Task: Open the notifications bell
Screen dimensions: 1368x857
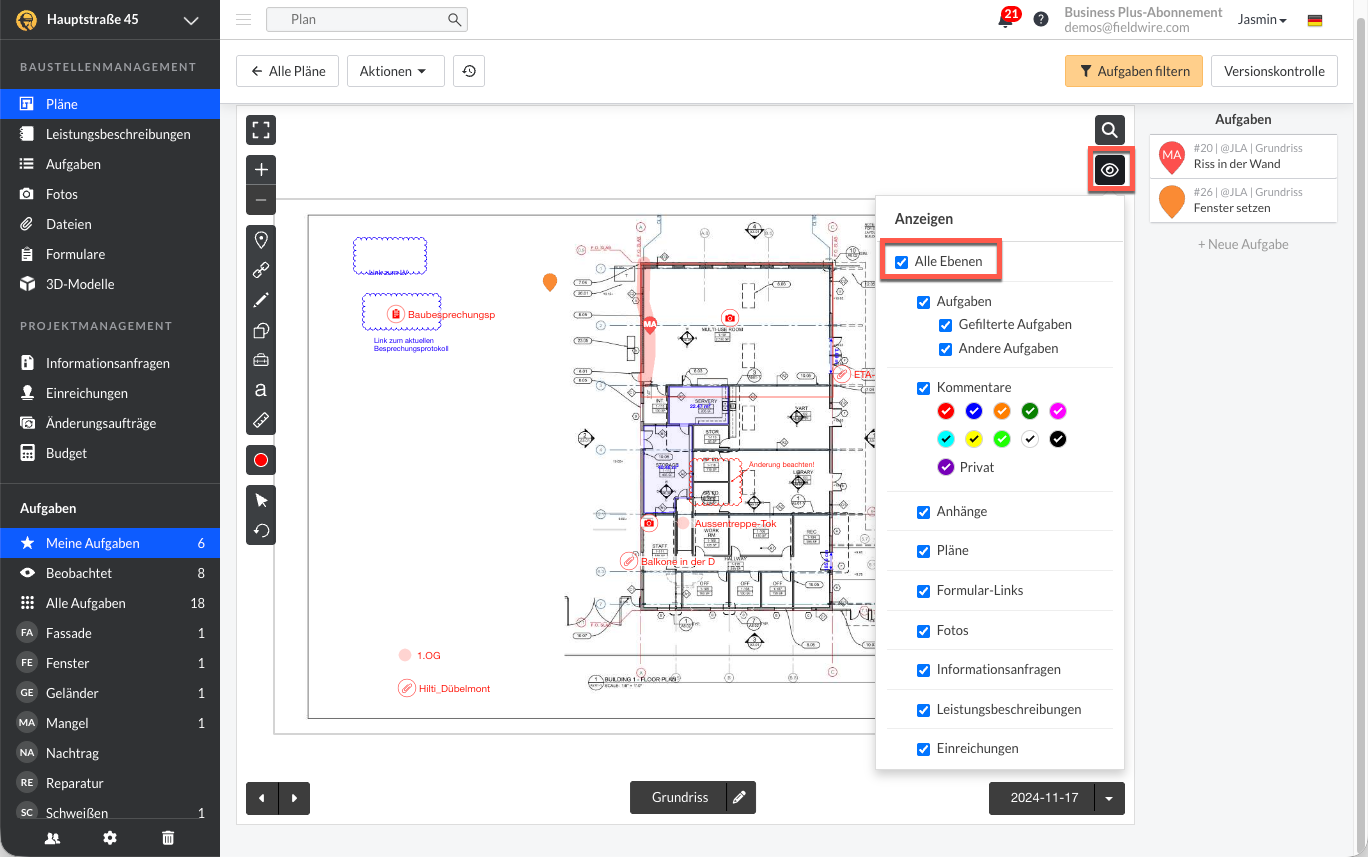Action: click(1006, 20)
